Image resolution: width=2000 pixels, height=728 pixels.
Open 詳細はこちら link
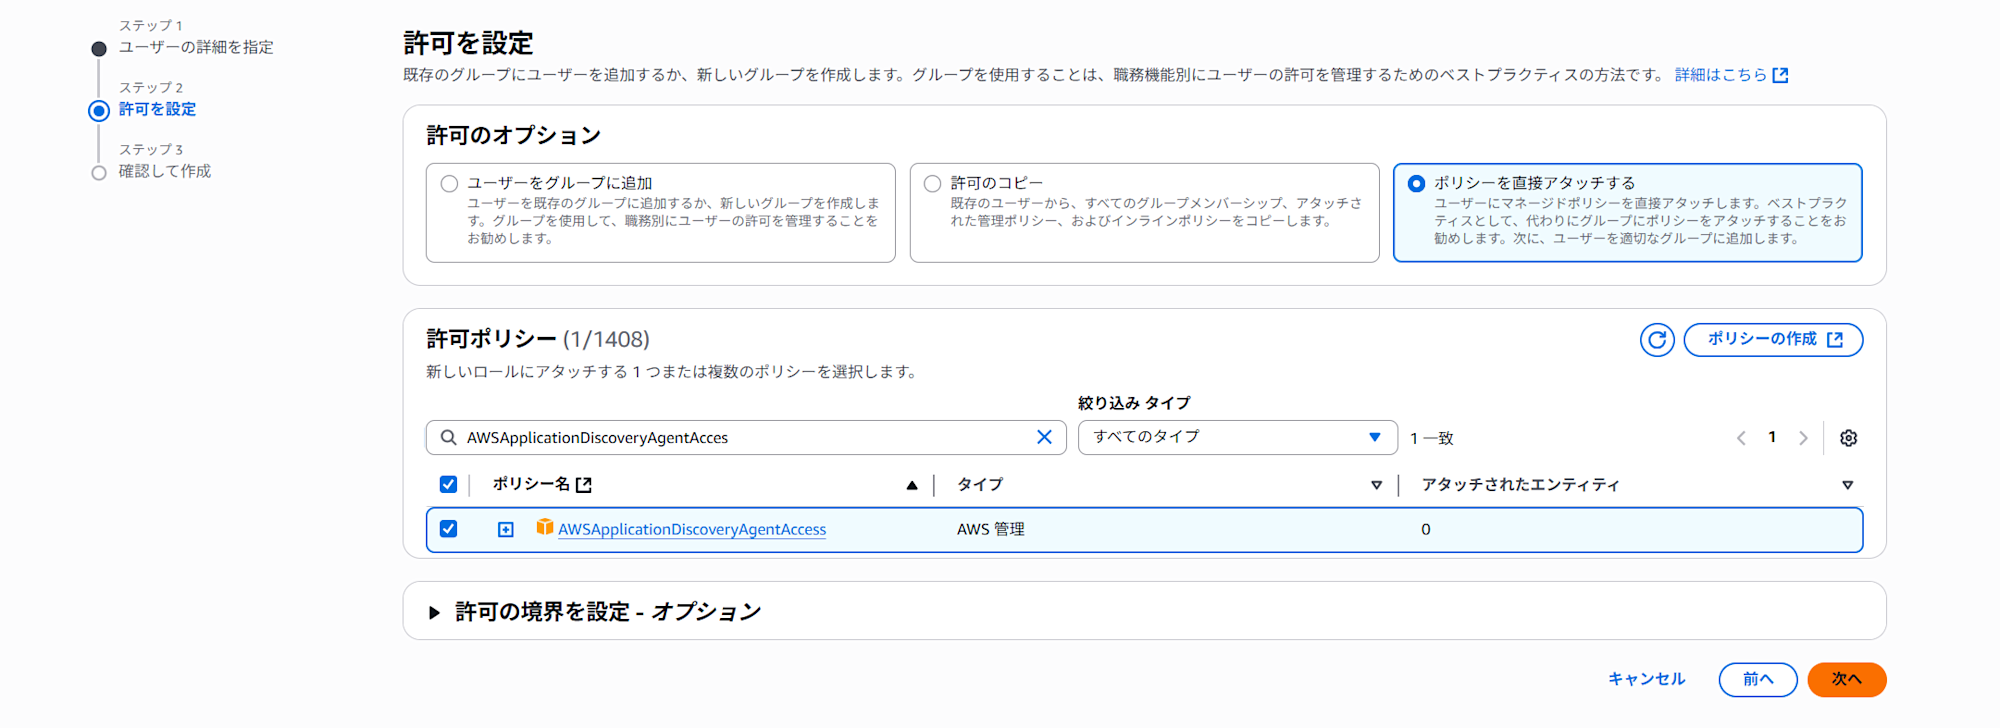1721,75
